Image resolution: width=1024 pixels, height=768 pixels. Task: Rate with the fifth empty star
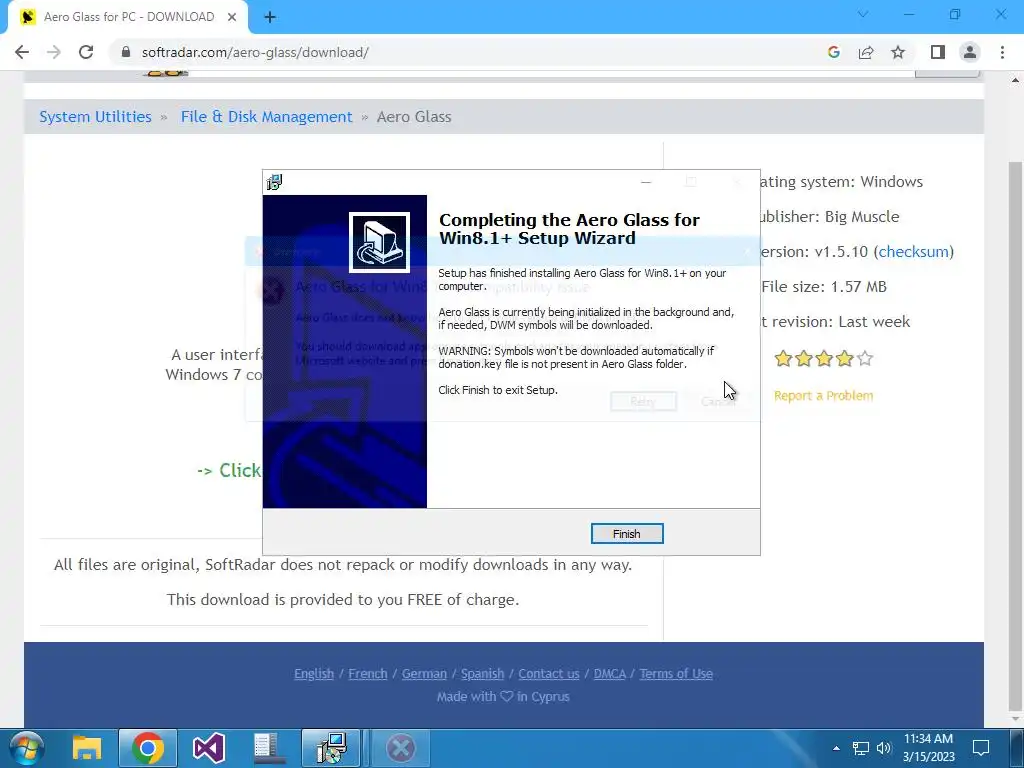tap(865, 358)
